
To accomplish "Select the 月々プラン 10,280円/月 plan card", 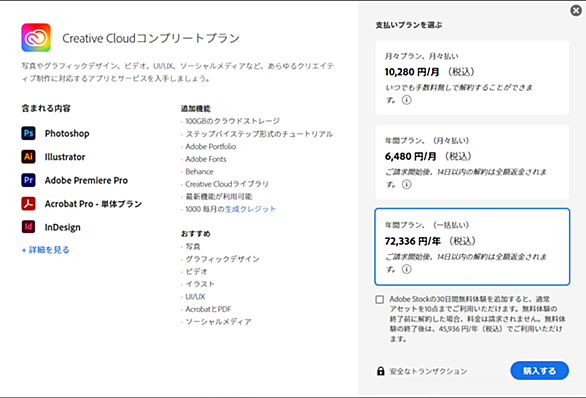I will coord(472,78).
